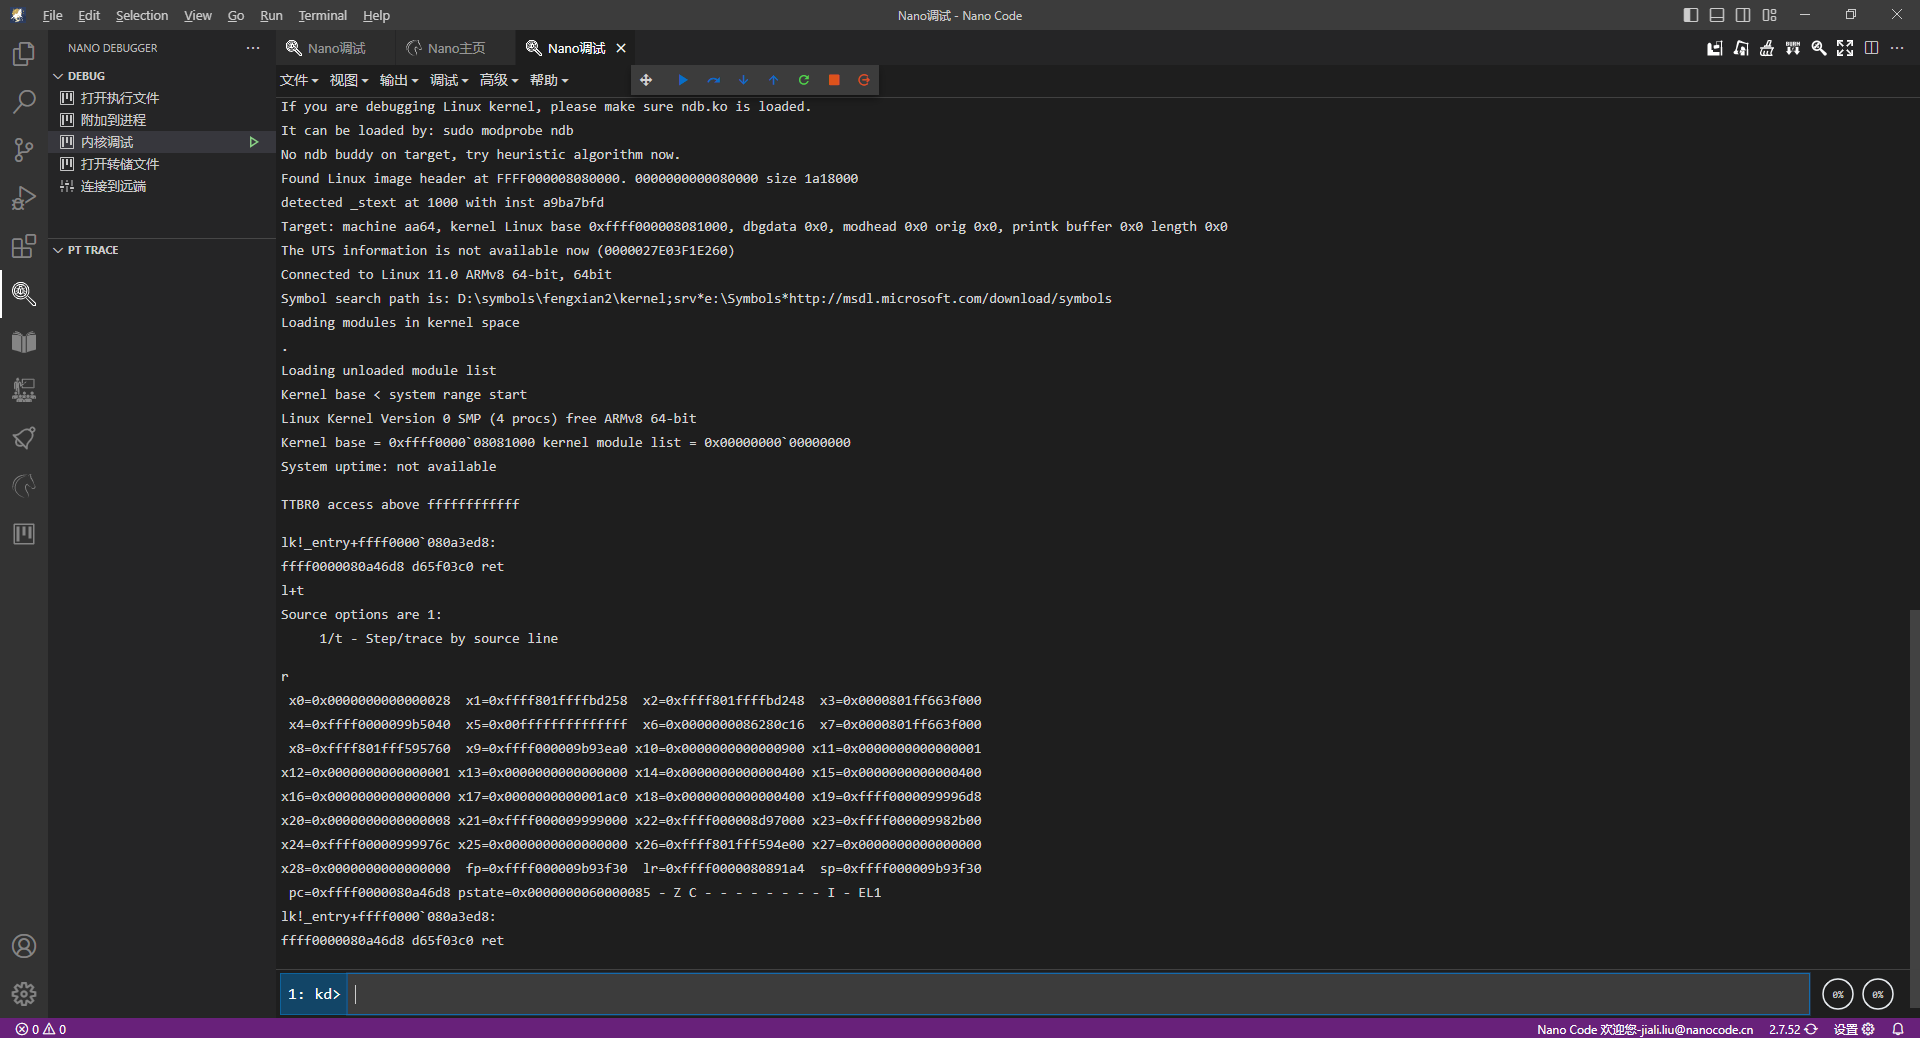Open the 输出 dropdown menu

399,80
